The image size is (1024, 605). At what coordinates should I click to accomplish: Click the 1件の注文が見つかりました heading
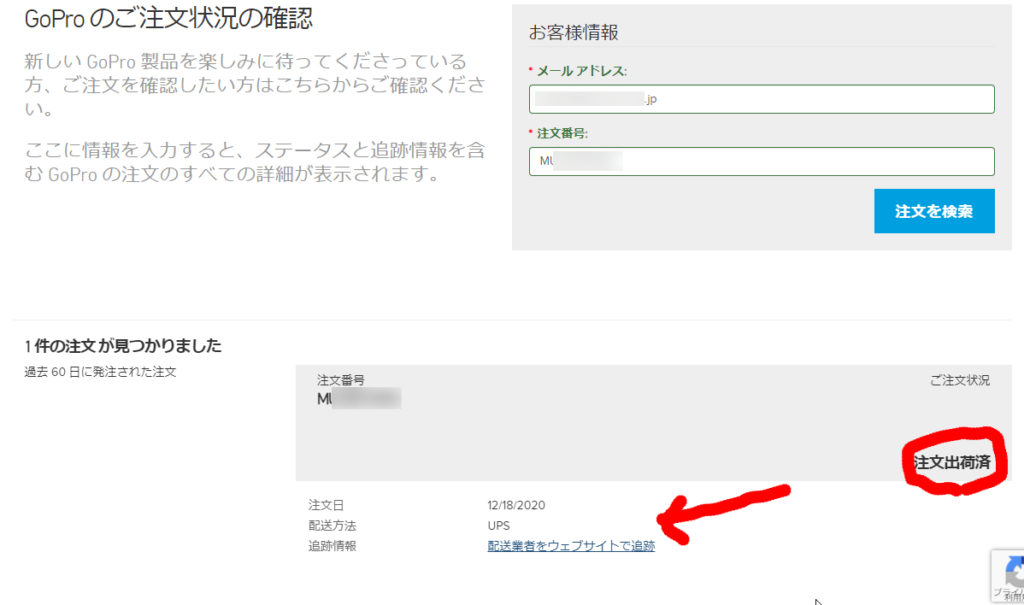click(x=123, y=346)
